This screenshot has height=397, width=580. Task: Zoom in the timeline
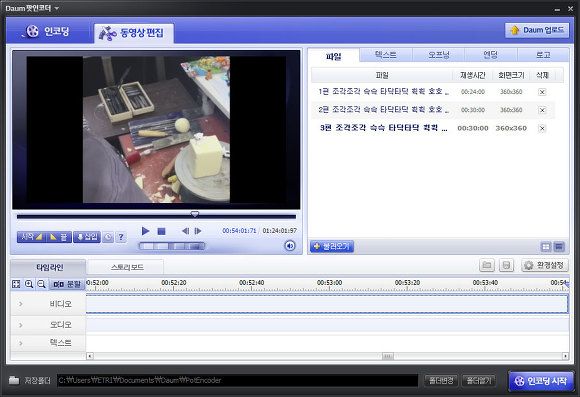[x=29, y=284]
